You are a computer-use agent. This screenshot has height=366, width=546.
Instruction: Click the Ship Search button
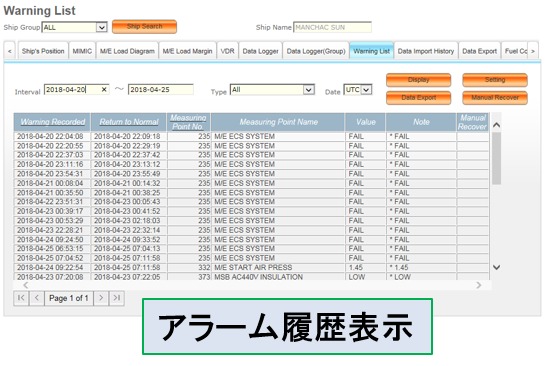tap(144, 26)
